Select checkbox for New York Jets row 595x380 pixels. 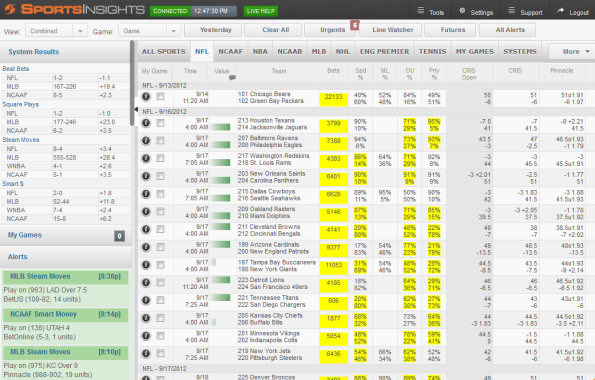point(161,353)
